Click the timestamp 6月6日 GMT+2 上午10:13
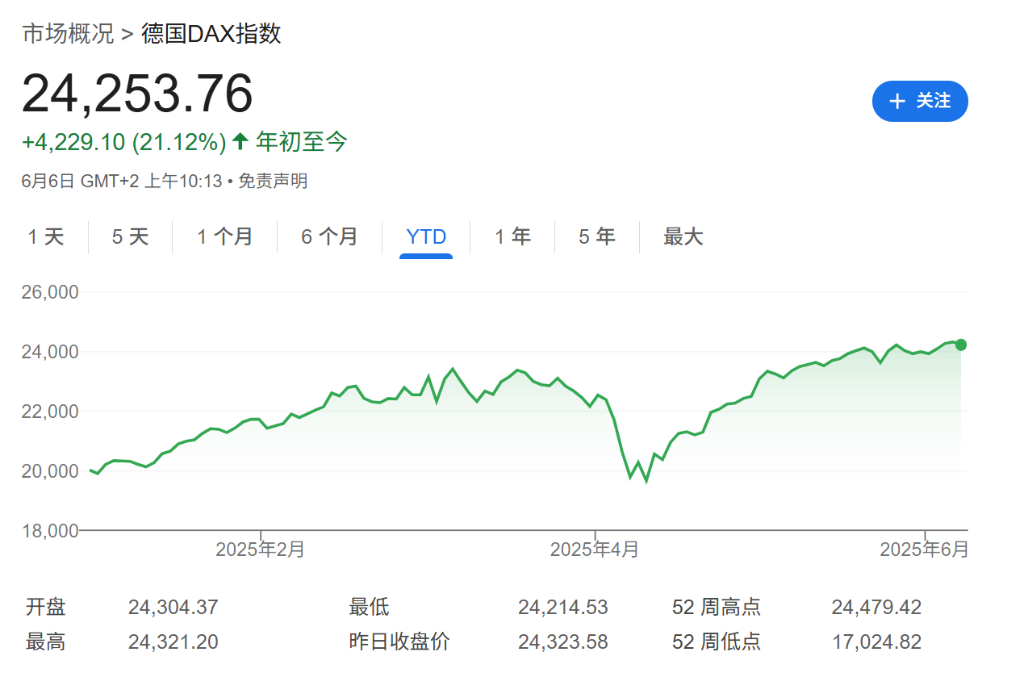This screenshot has width=1024, height=678. 121,181
